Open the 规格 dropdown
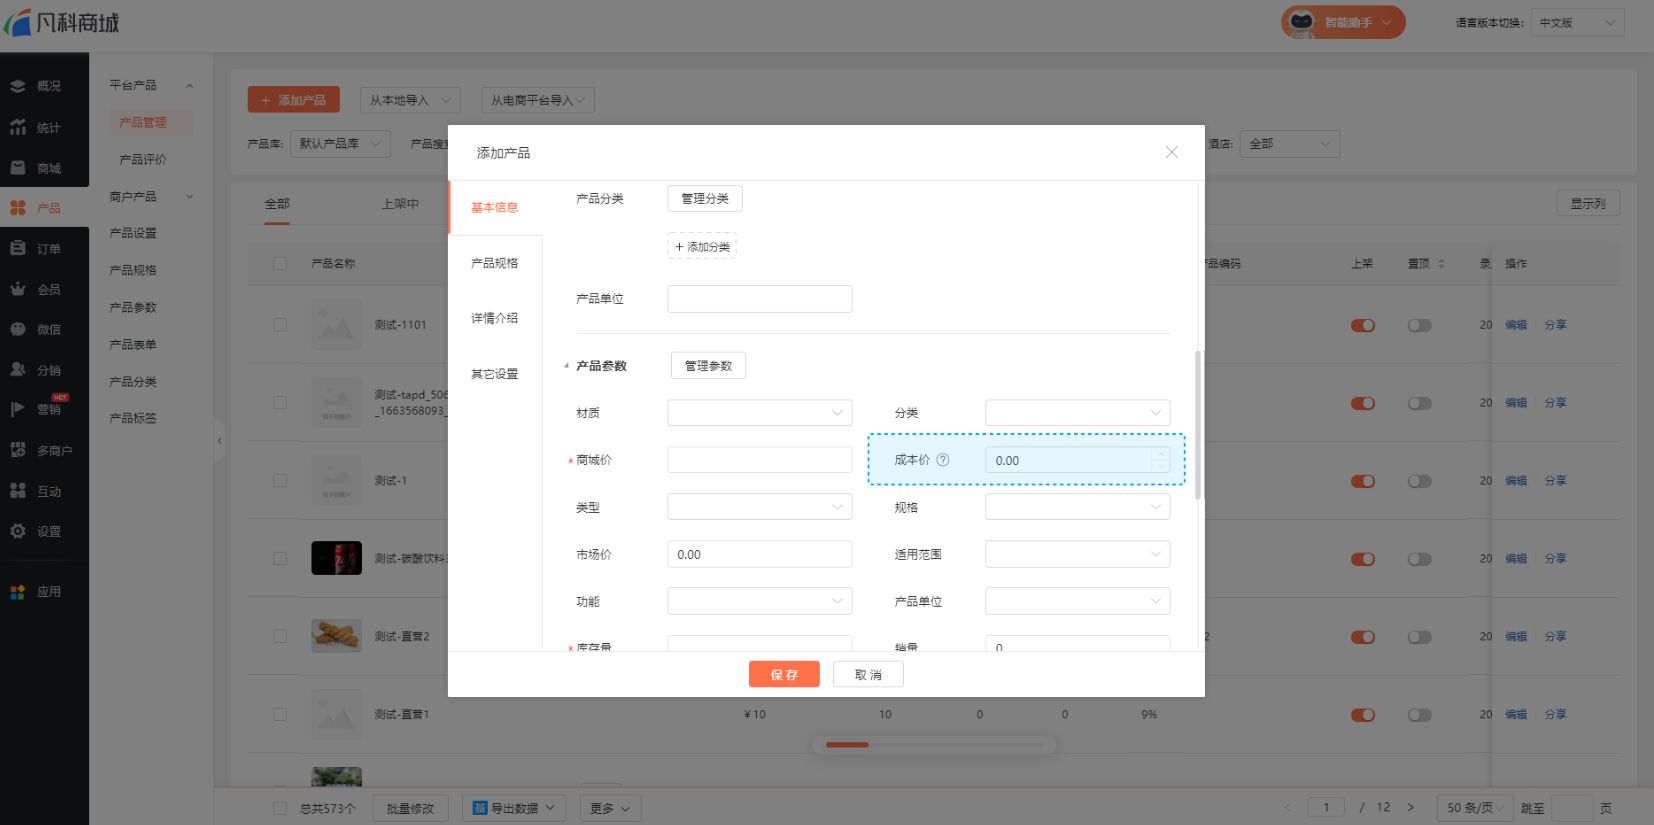The image size is (1654, 825). pyautogui.click(x=1077, y=507)
